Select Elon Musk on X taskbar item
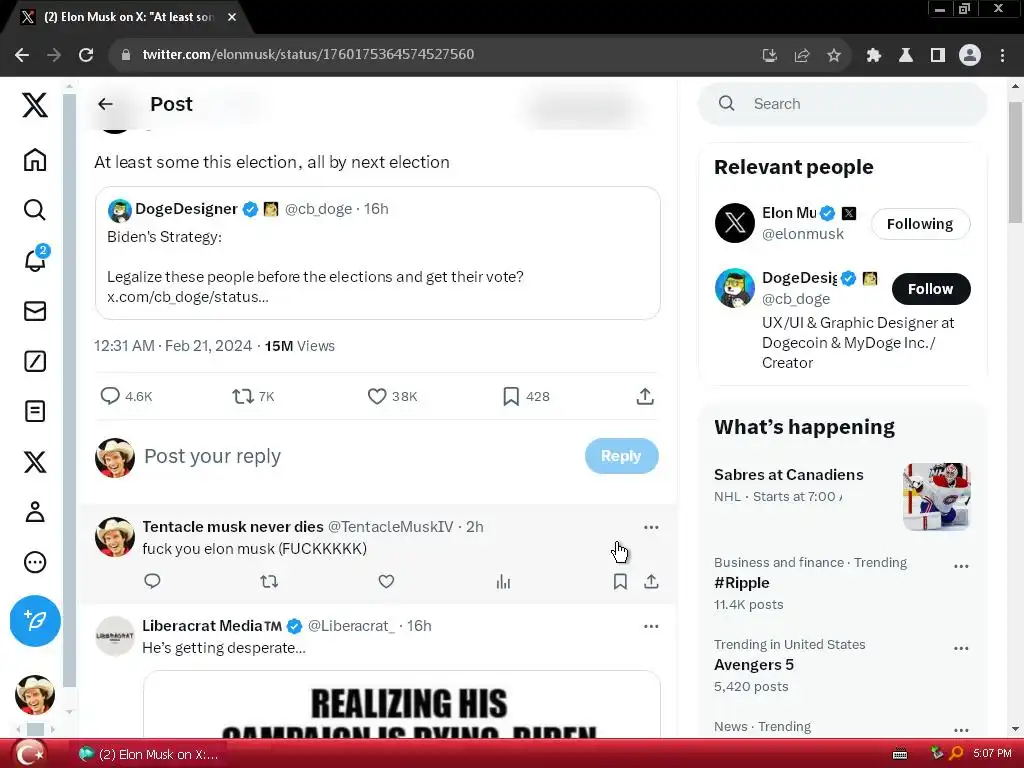Viewport: 1024px width, 768px height. [149, 754]
